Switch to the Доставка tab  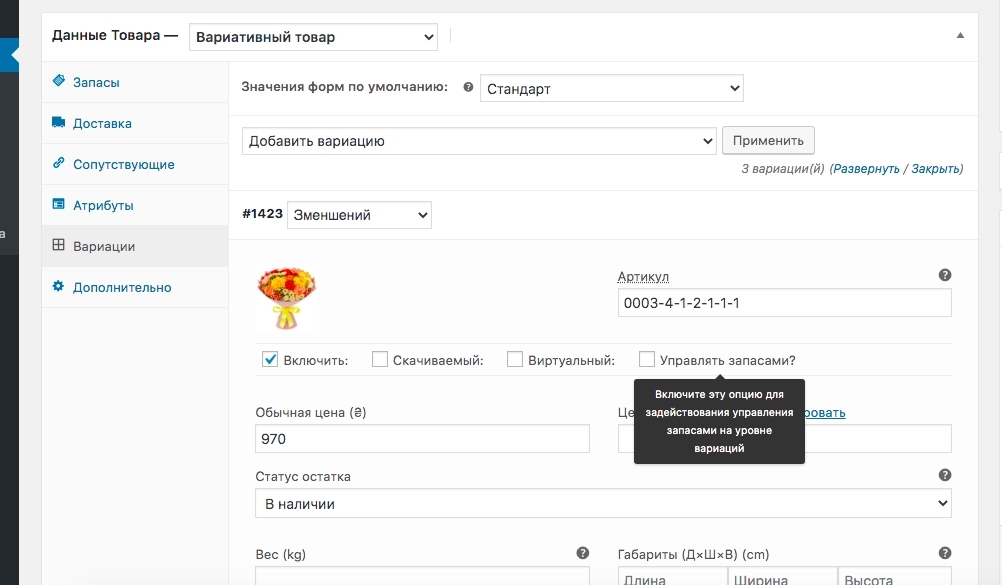click(x=102, y=124)
